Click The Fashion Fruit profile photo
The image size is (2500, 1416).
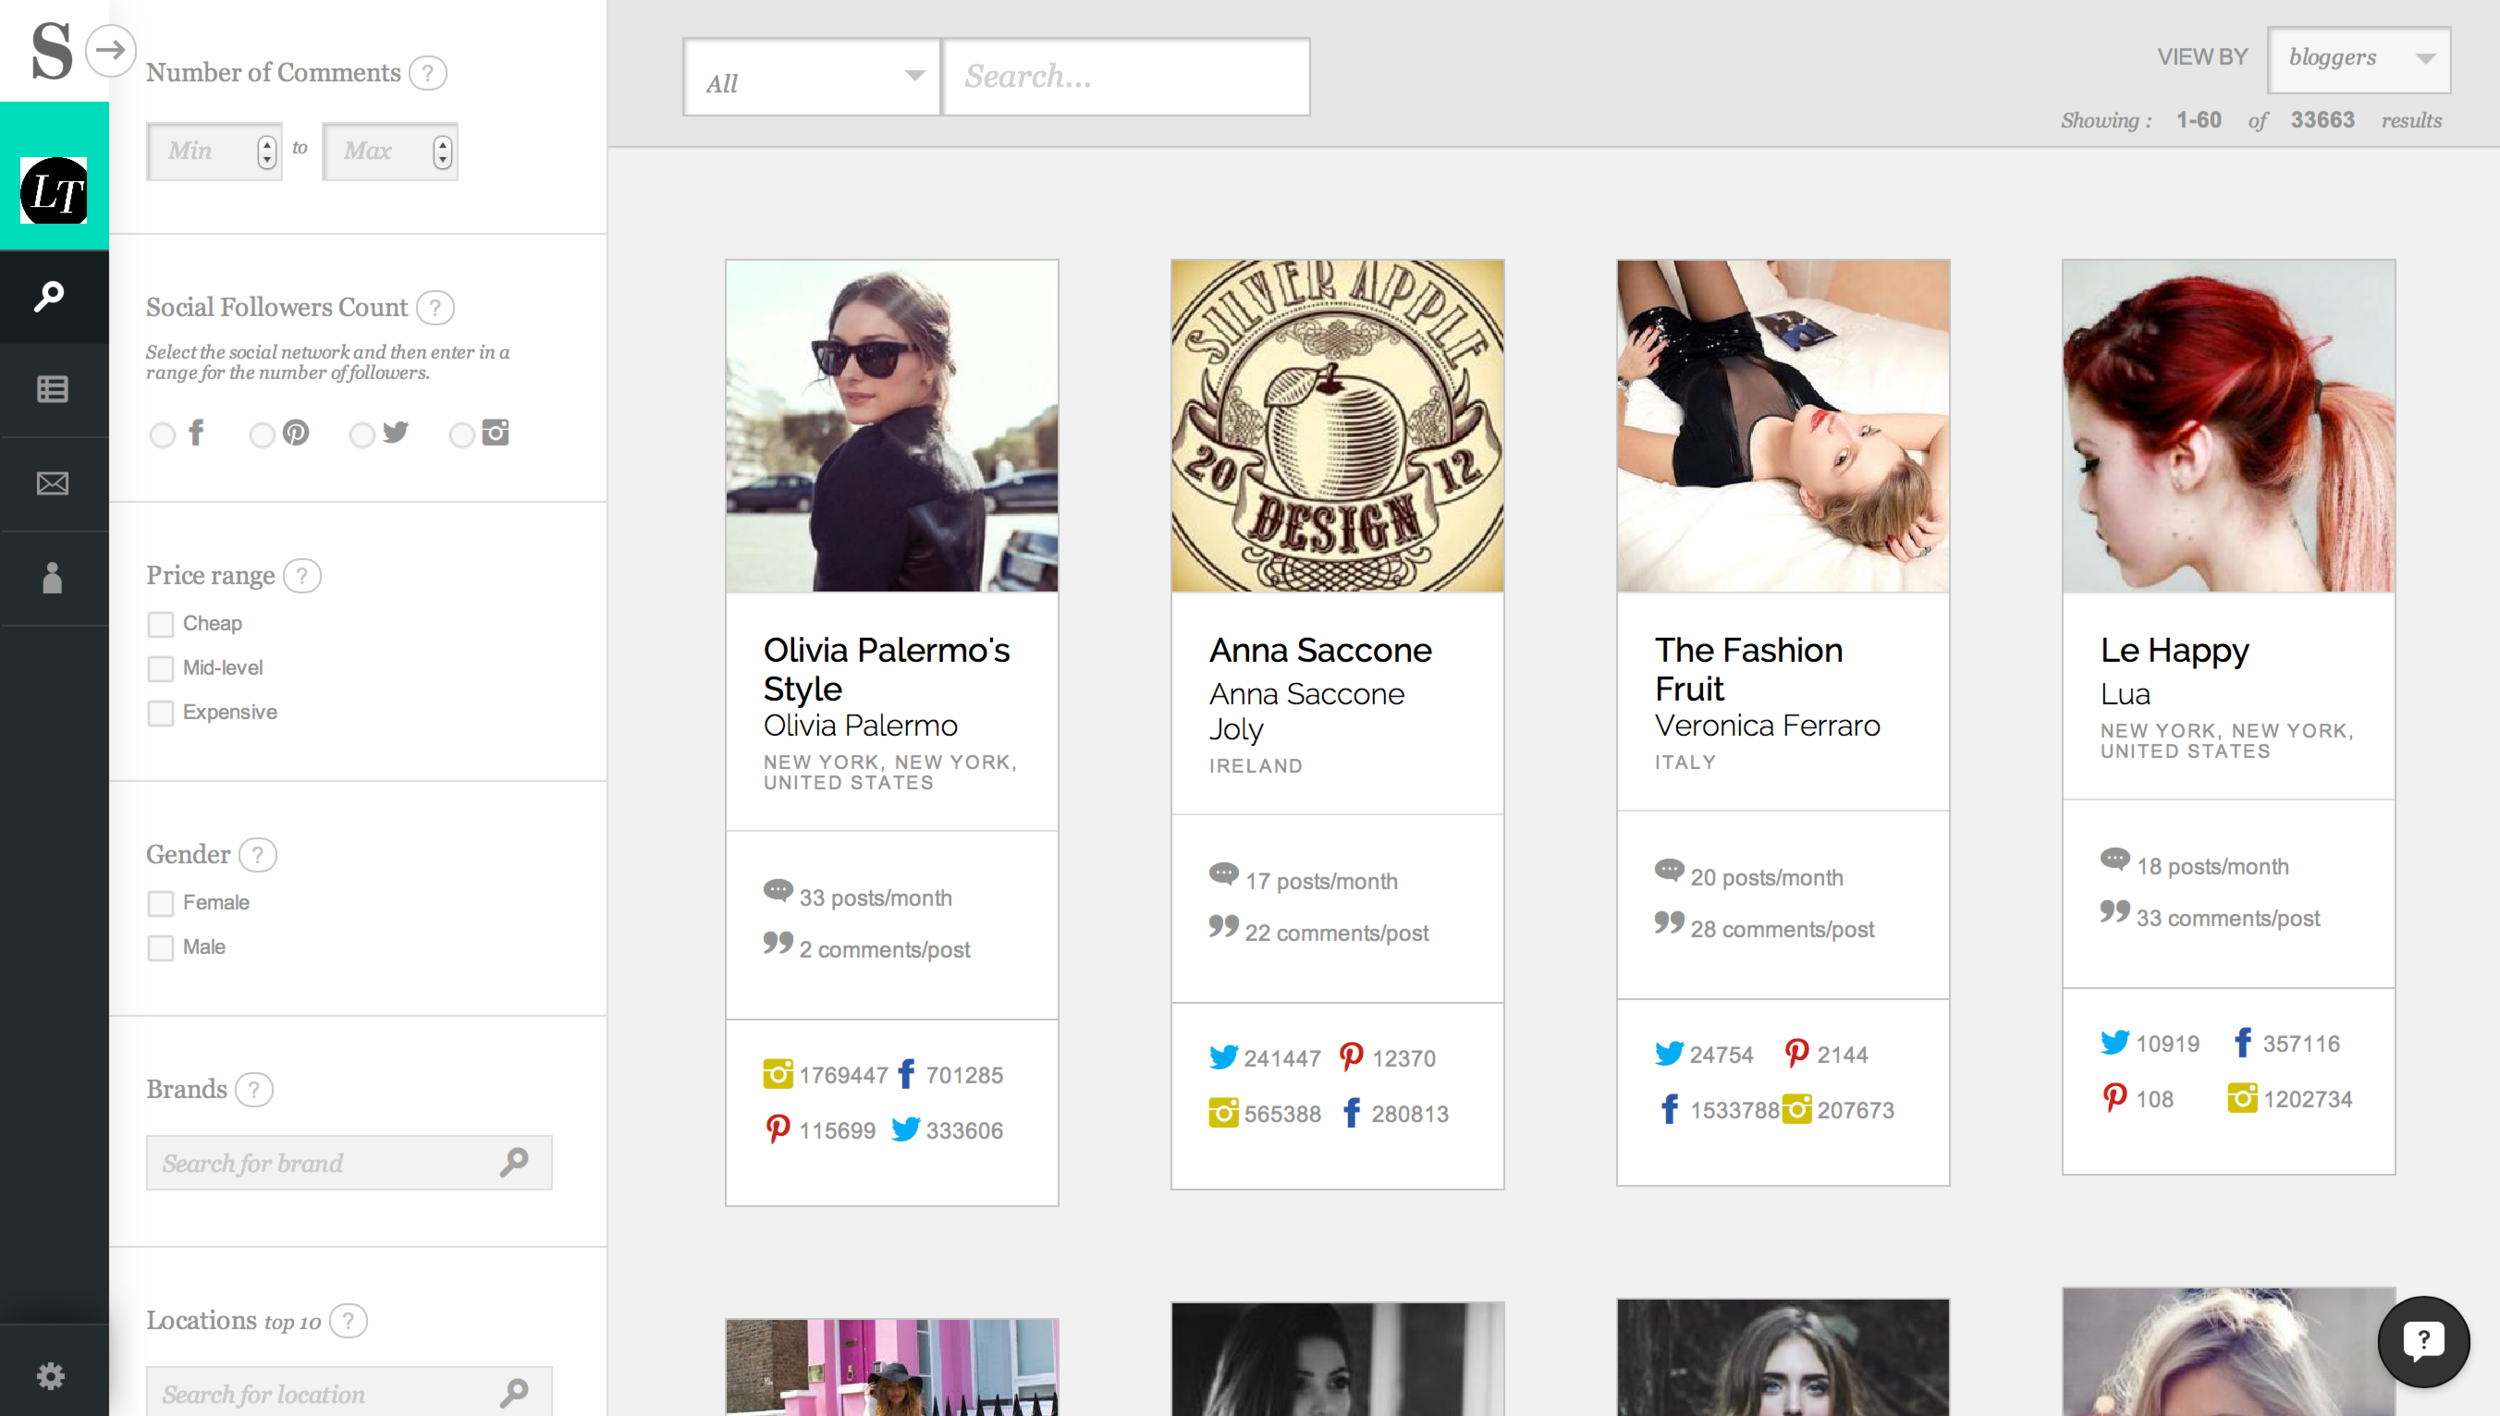(1783, 426)
